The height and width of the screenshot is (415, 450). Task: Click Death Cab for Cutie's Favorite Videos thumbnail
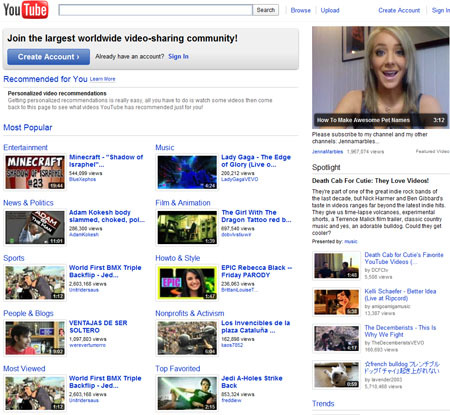pos(336,266)
